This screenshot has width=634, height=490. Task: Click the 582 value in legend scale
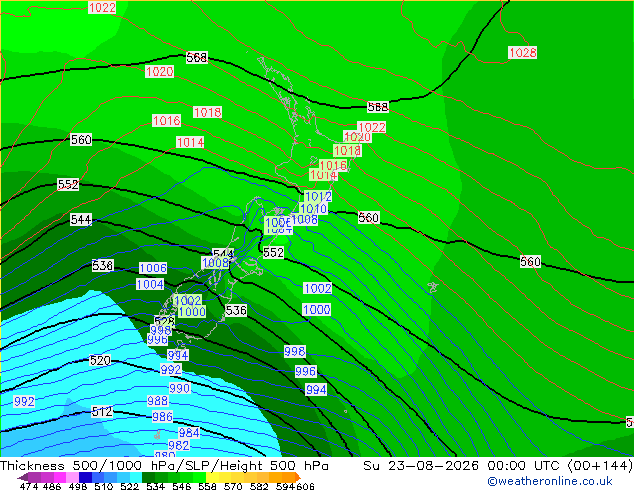coord(259,486)
